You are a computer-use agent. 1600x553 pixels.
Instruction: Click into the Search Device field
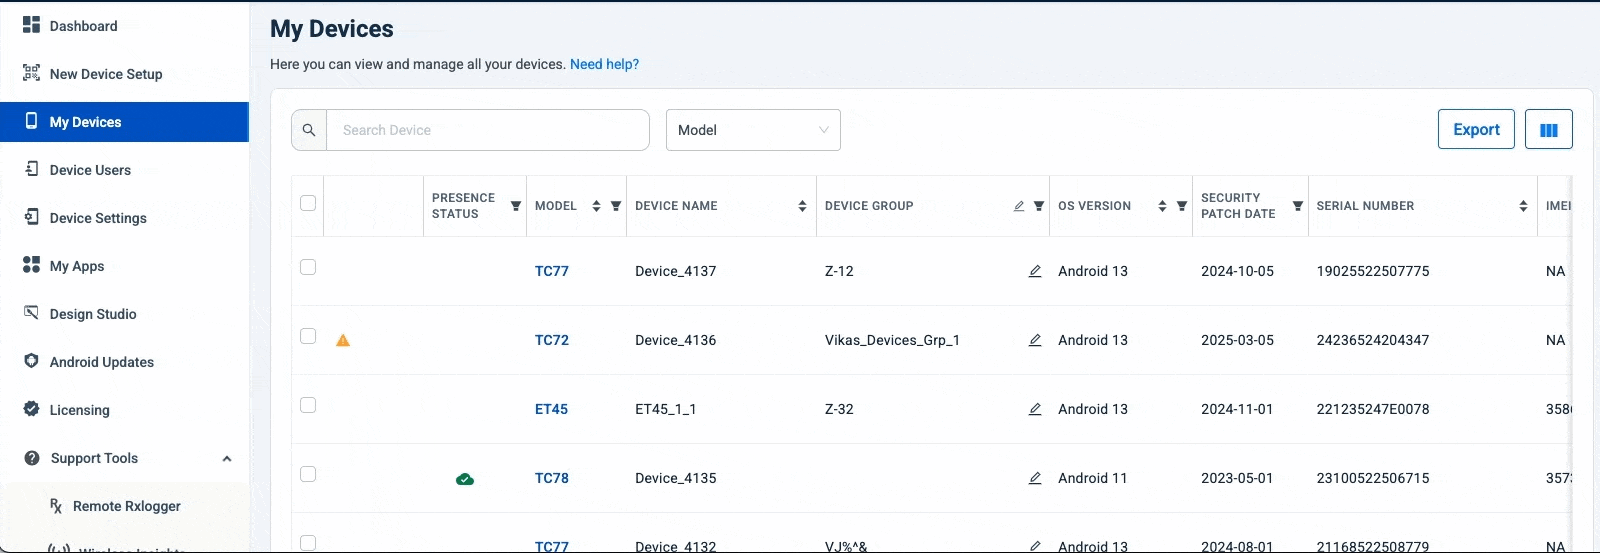[487, 130]
